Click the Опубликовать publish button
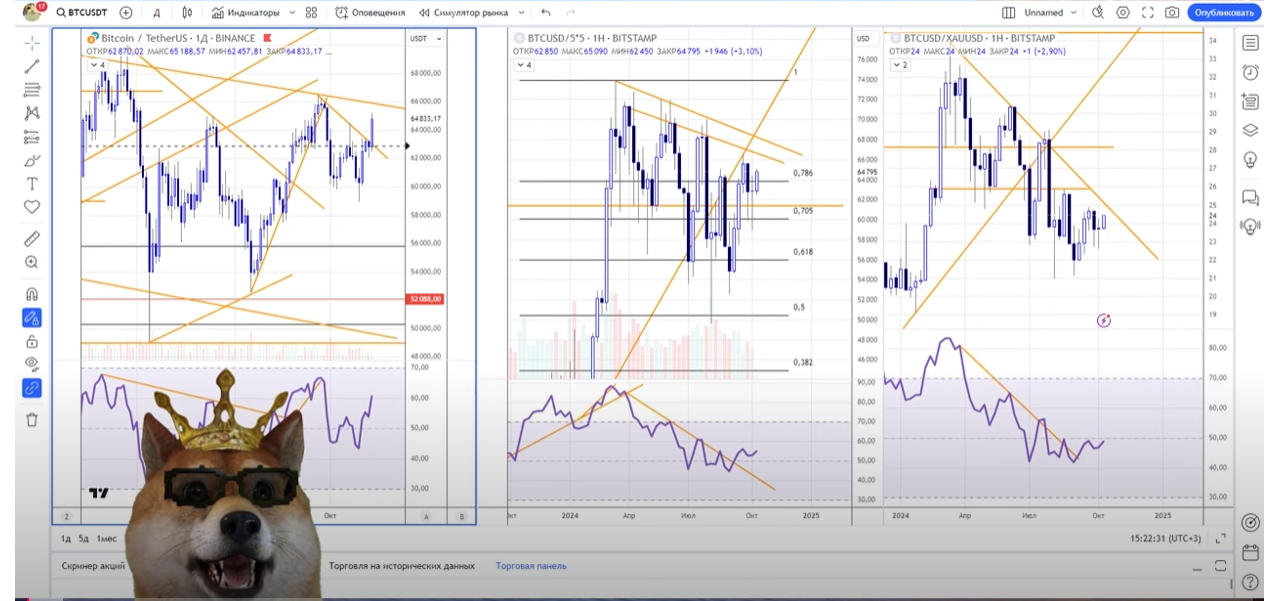Viewport: 1277px width, 601px height. [x=1224, y=13]
